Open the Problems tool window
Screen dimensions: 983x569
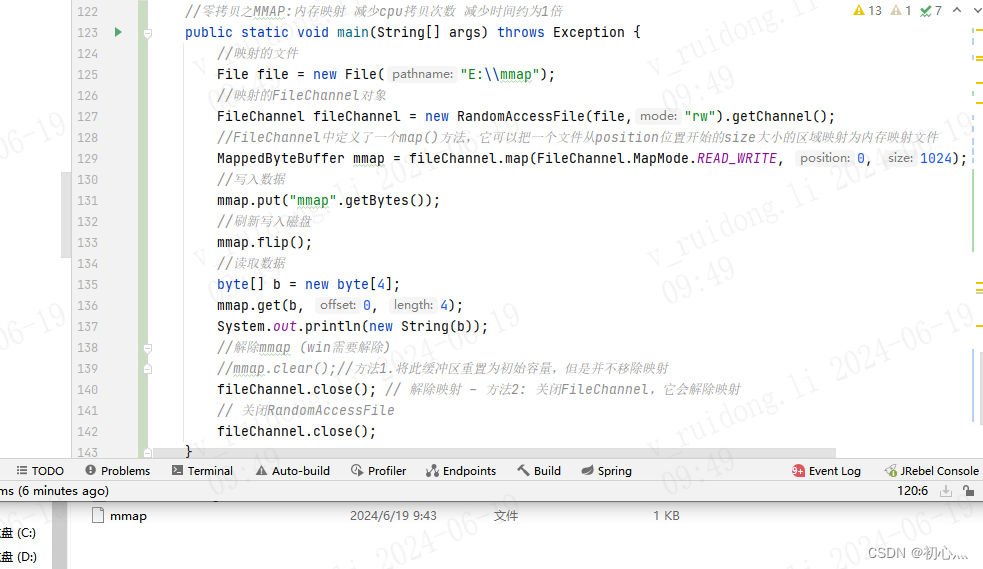point(118,471)
